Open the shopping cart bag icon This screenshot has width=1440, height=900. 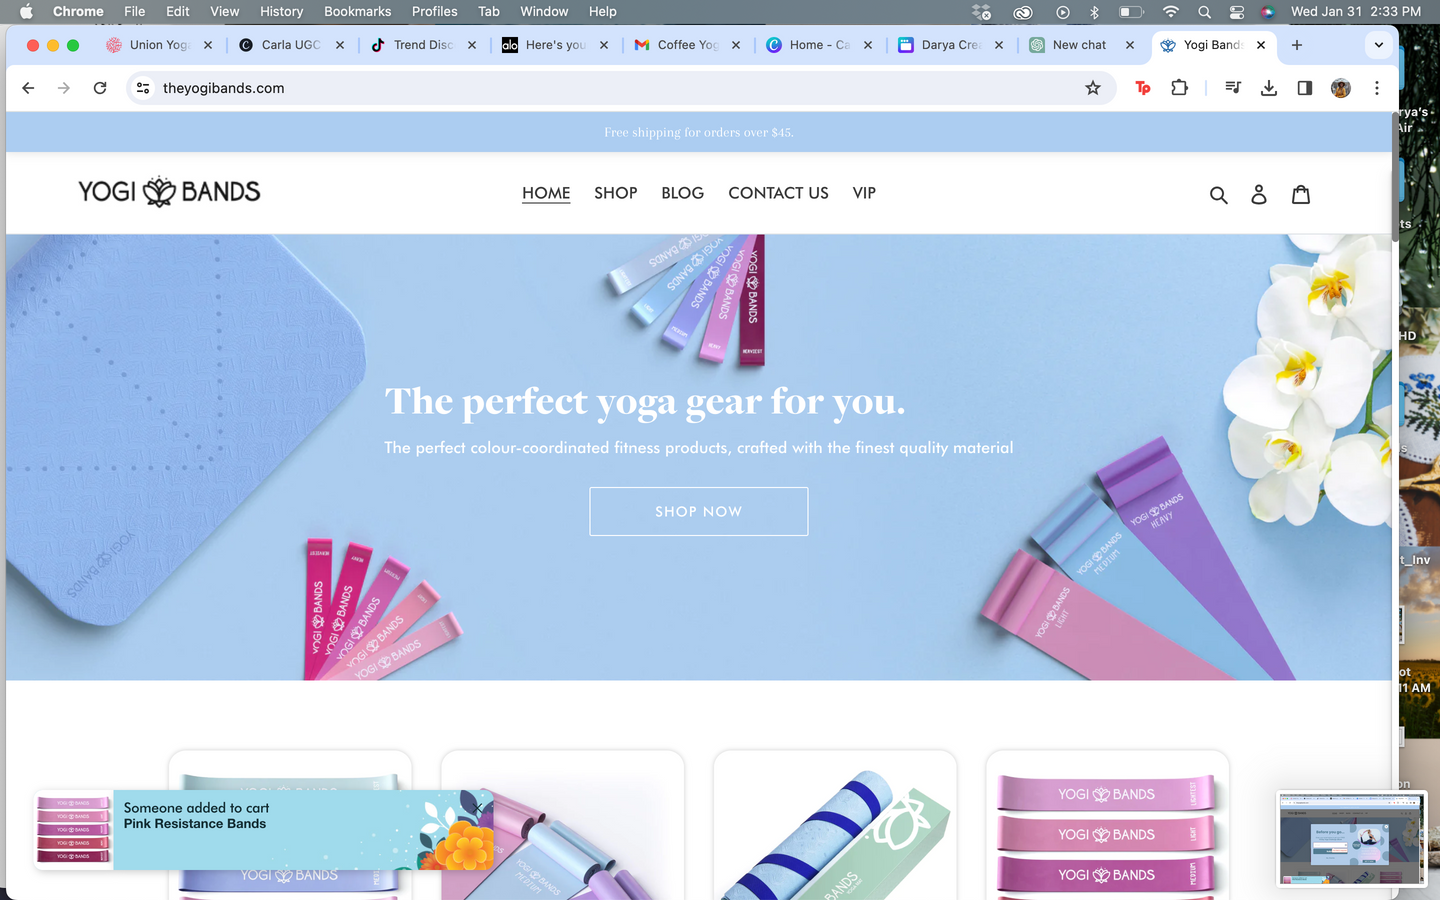1300,194
